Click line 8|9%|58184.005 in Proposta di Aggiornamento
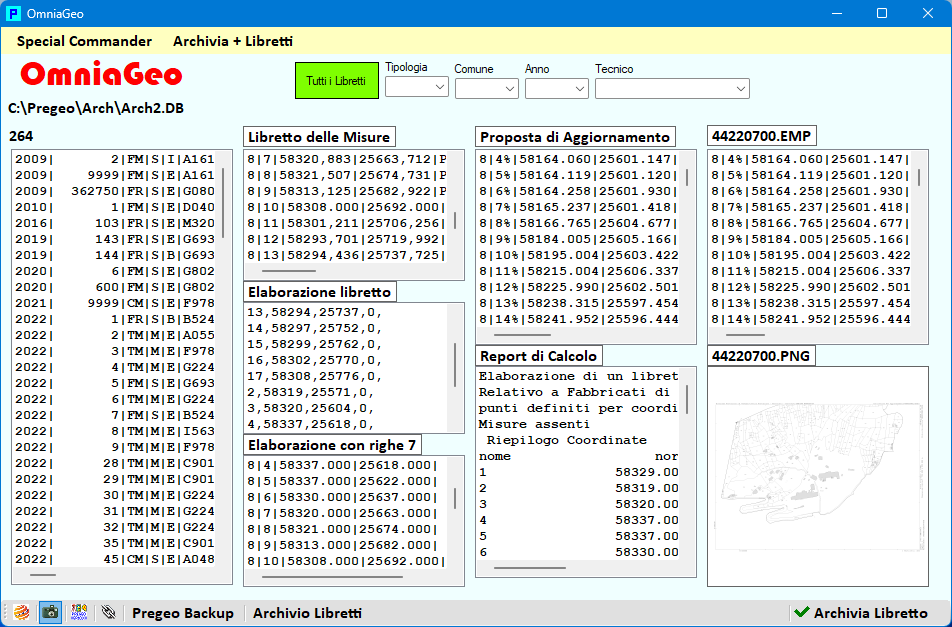This screenshot has height=627, width=952. click(x=578, y=239)
